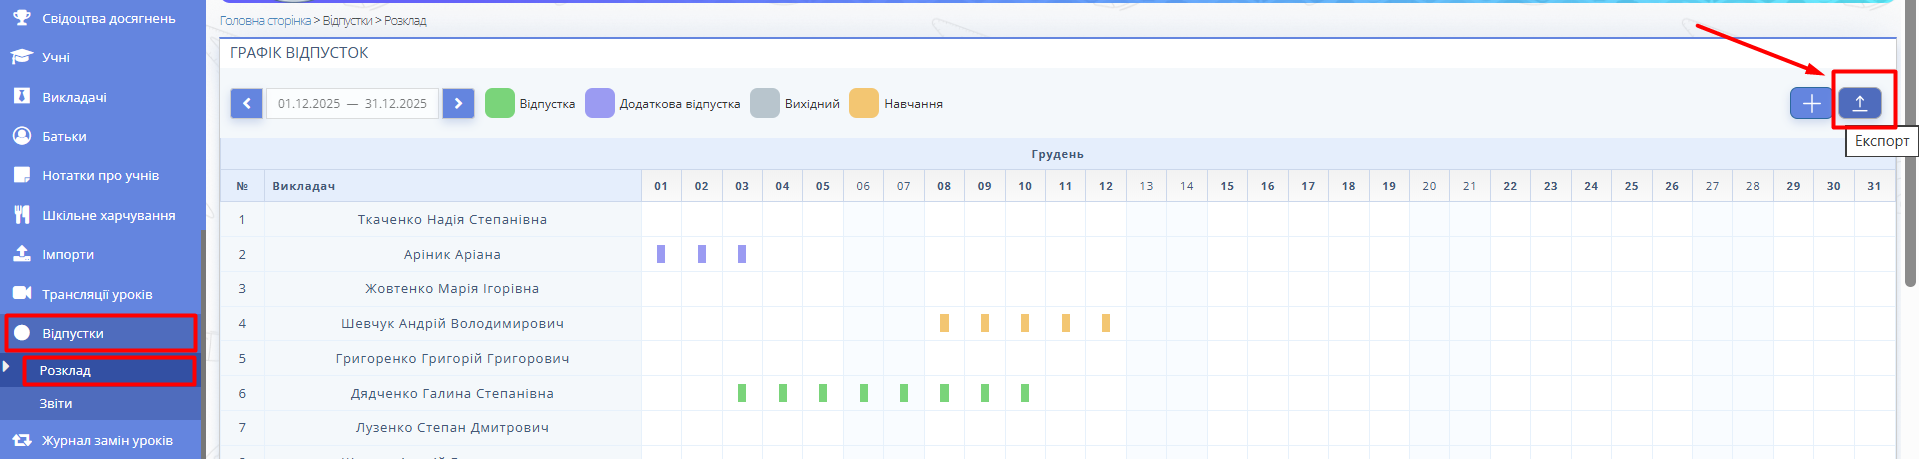Screen dimensions: 1919x459
Task: Open Шкільне харчування cutlery icon
Action: pyautogui.click(x=21, y=215)
